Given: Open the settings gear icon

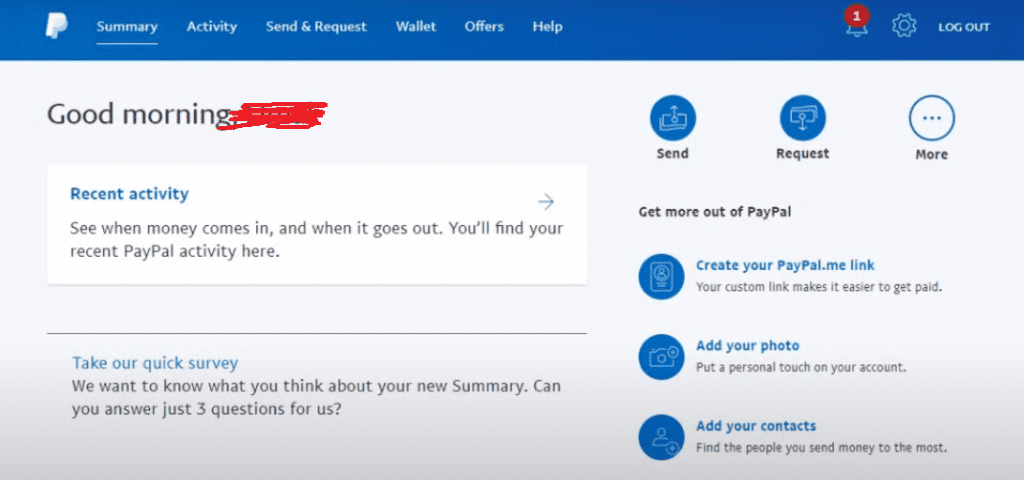Looking at the screenshot, I should (904, 27).
